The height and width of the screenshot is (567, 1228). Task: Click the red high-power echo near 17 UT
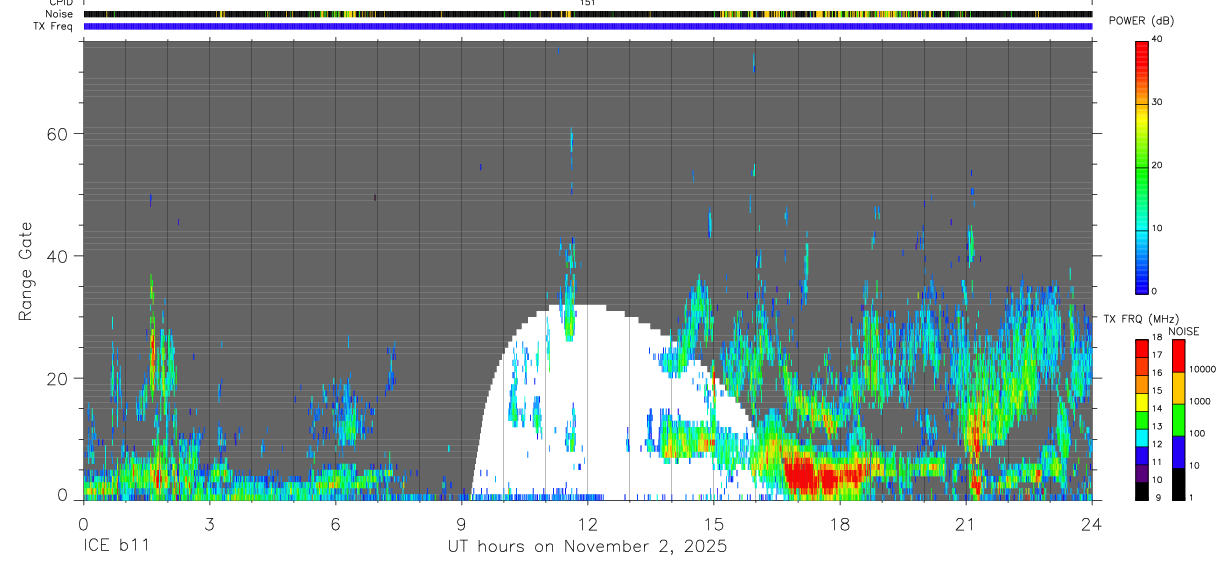822,475
